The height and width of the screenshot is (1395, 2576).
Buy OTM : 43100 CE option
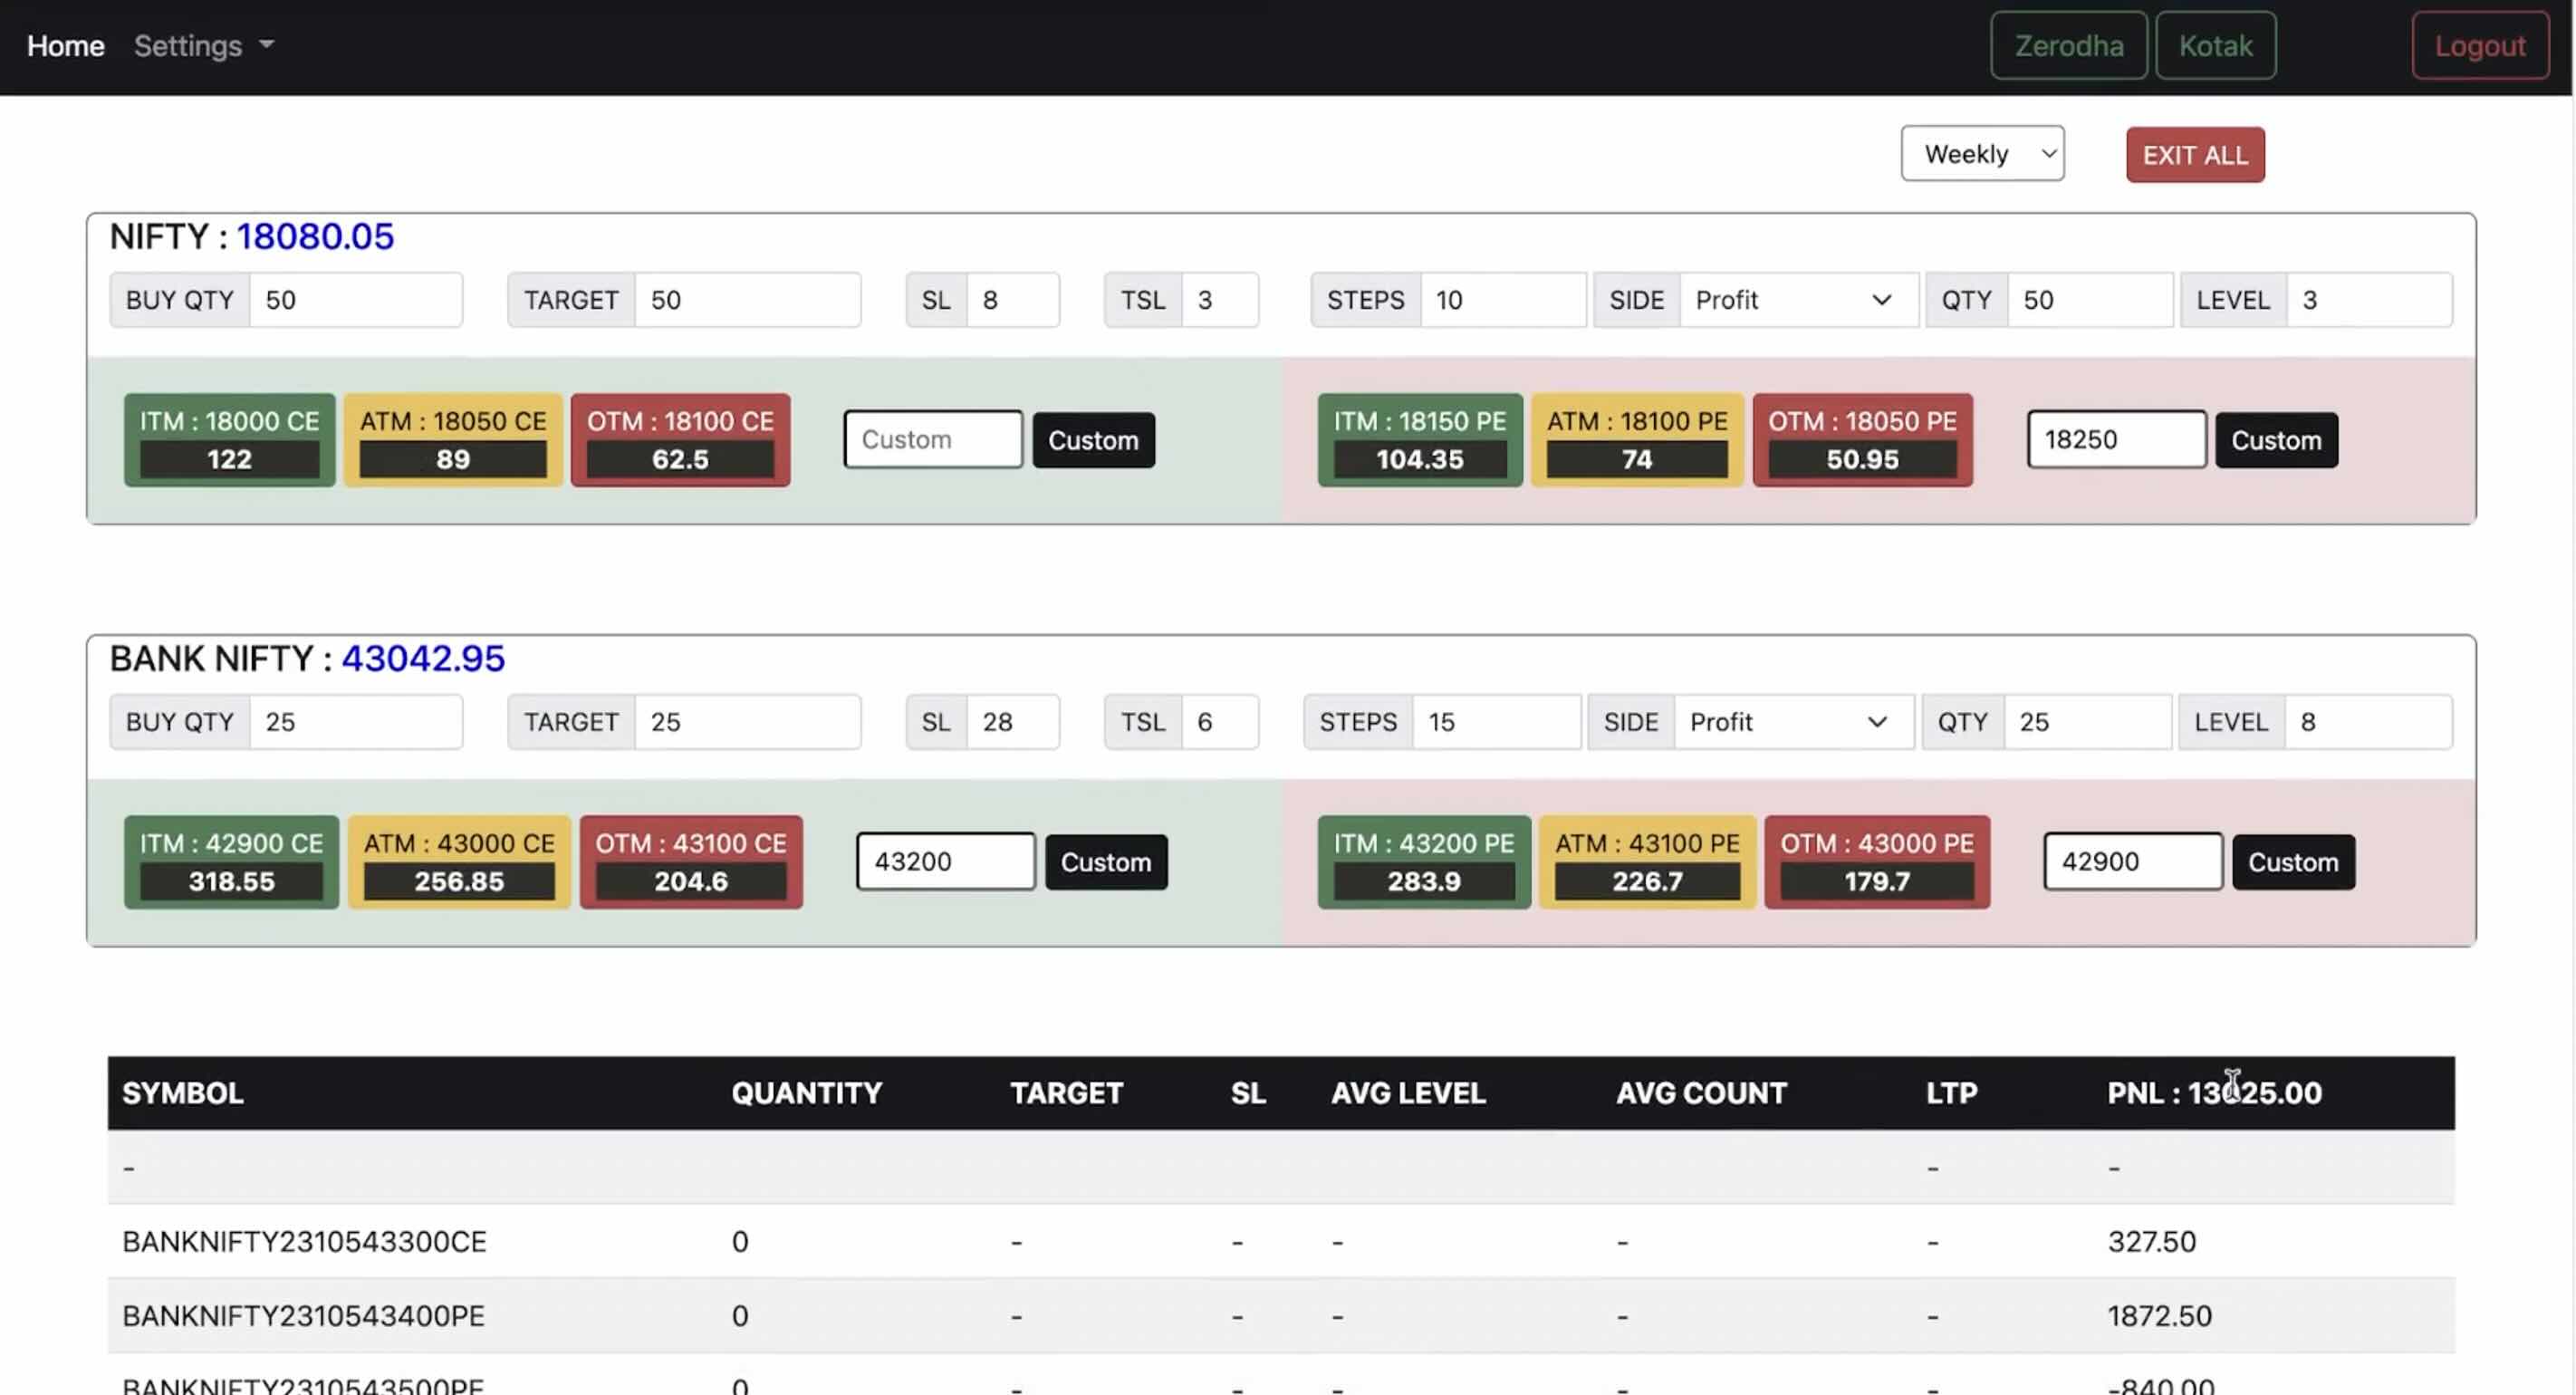click(x=691, y=862)
